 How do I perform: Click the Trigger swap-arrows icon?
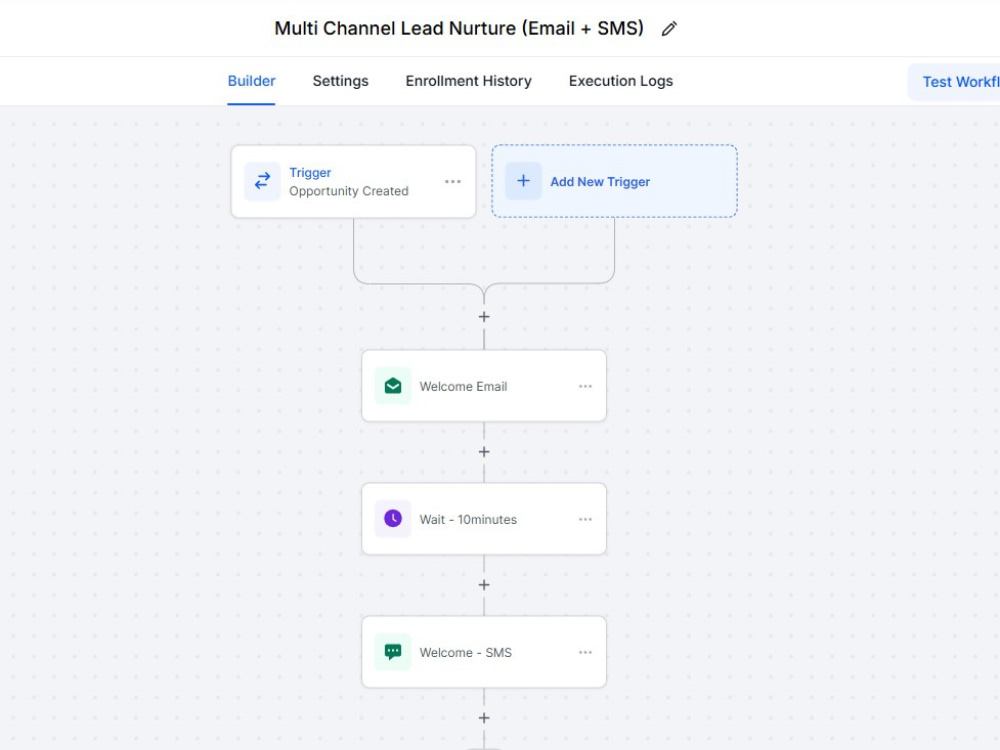(262, 182)
